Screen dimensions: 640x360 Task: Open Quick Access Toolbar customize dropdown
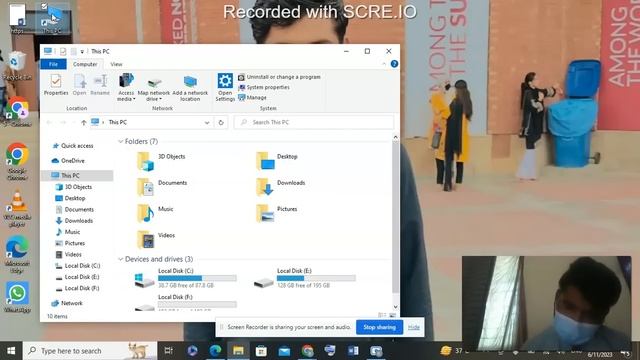tap(82, 52)
